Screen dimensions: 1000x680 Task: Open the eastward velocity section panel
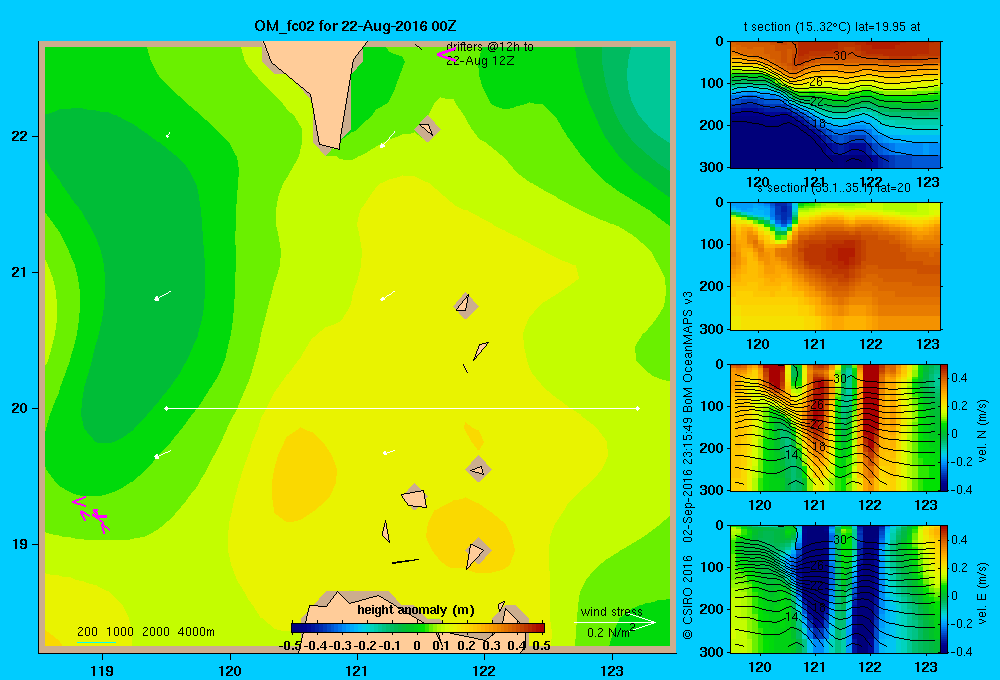pos(835,589)
